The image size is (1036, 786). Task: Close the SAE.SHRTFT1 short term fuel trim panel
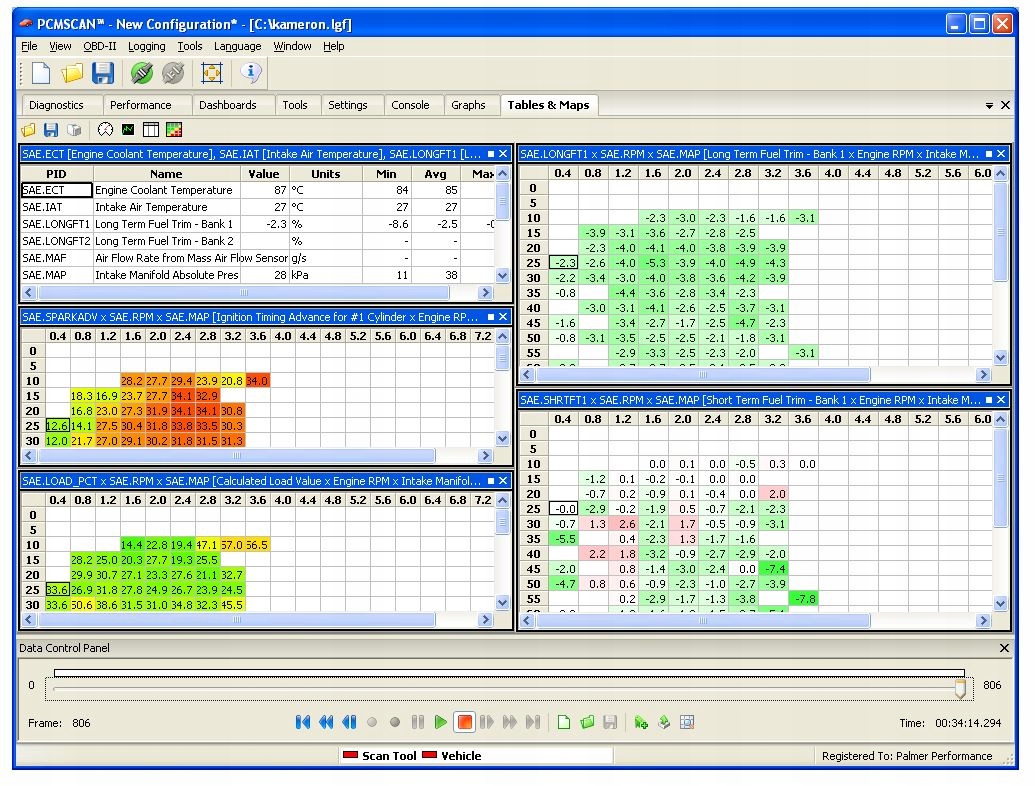1002,400
